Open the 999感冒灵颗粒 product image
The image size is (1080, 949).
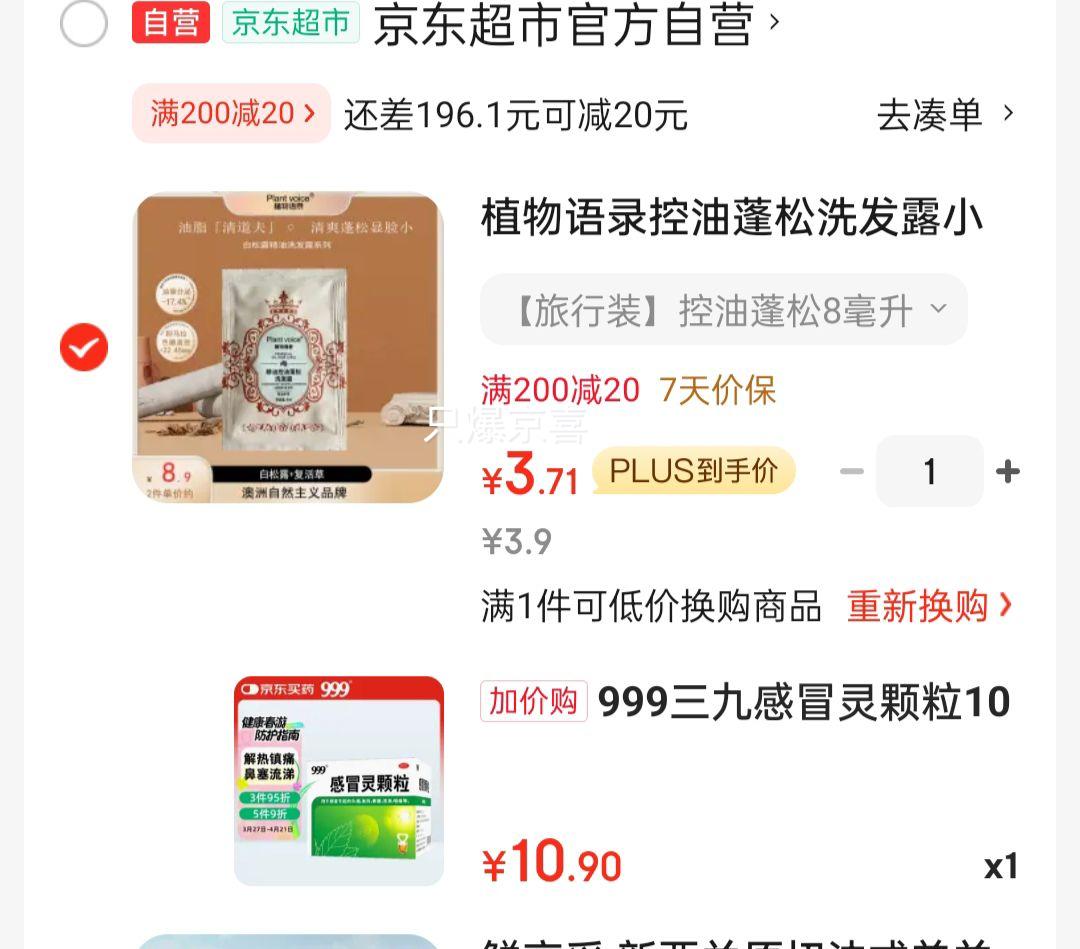[339, 781]
